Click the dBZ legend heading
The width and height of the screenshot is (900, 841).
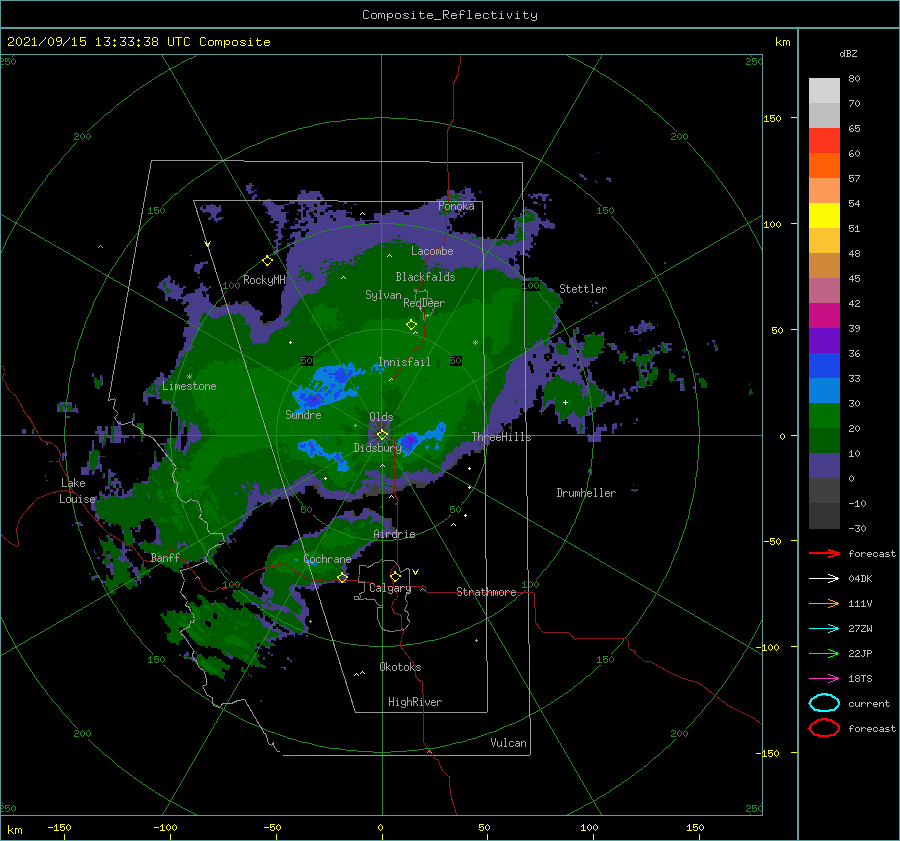tap(848, 53)
